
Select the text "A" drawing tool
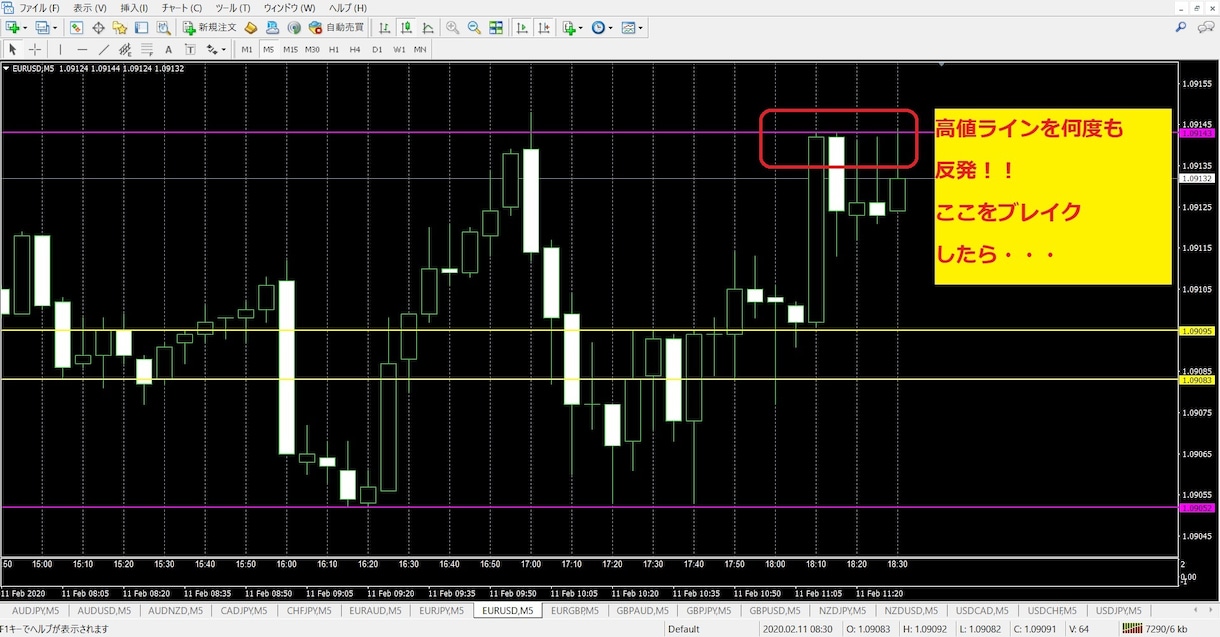point(167,49)
